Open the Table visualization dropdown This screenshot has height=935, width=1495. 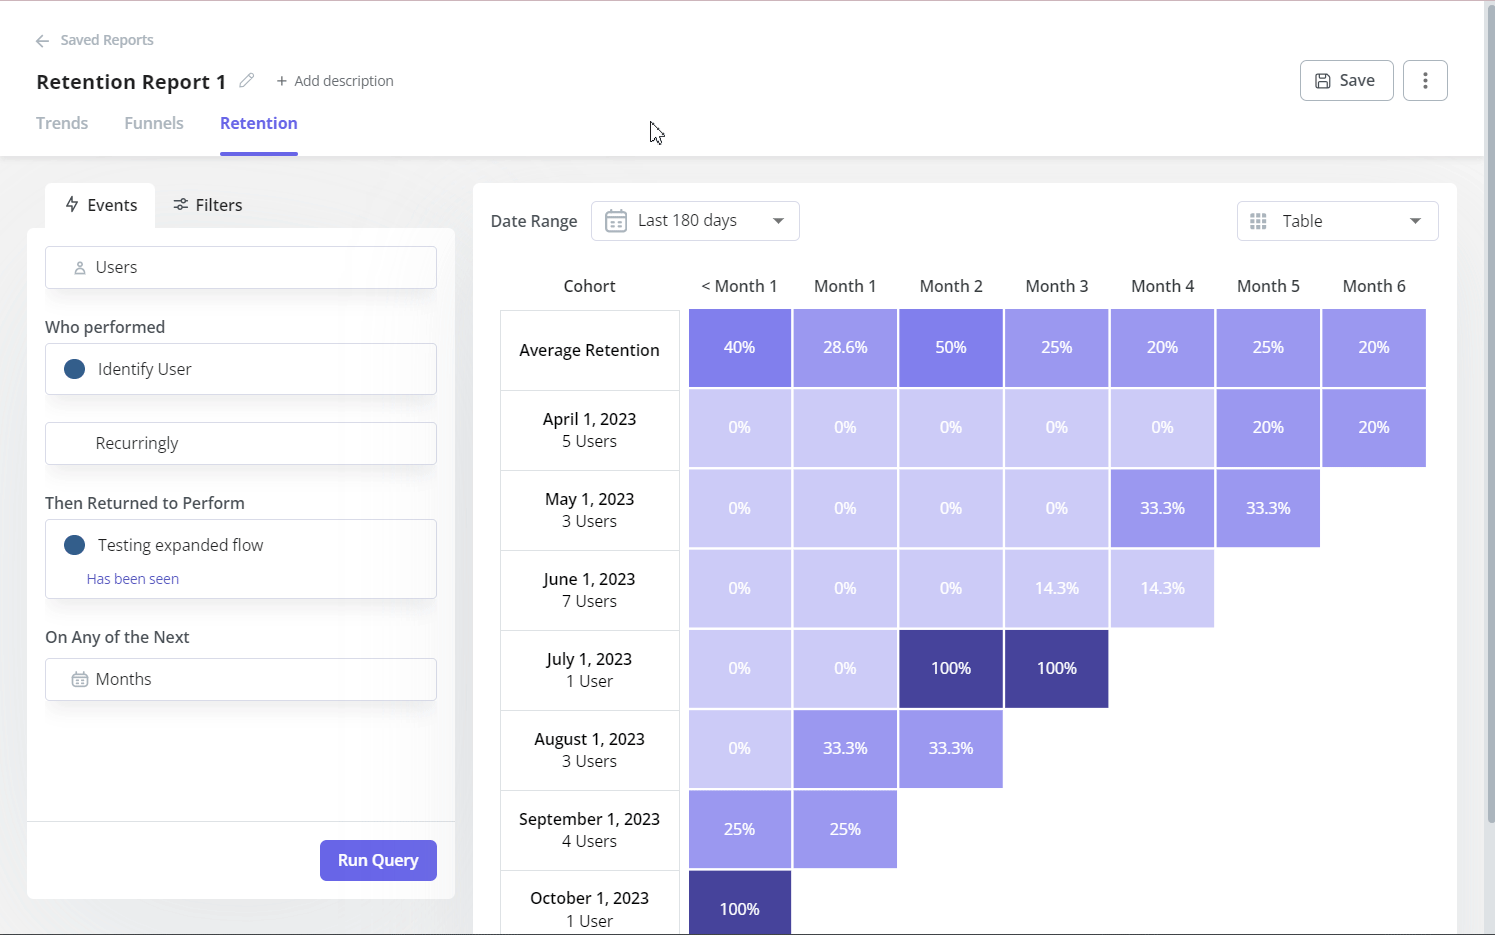(1337, 220)
